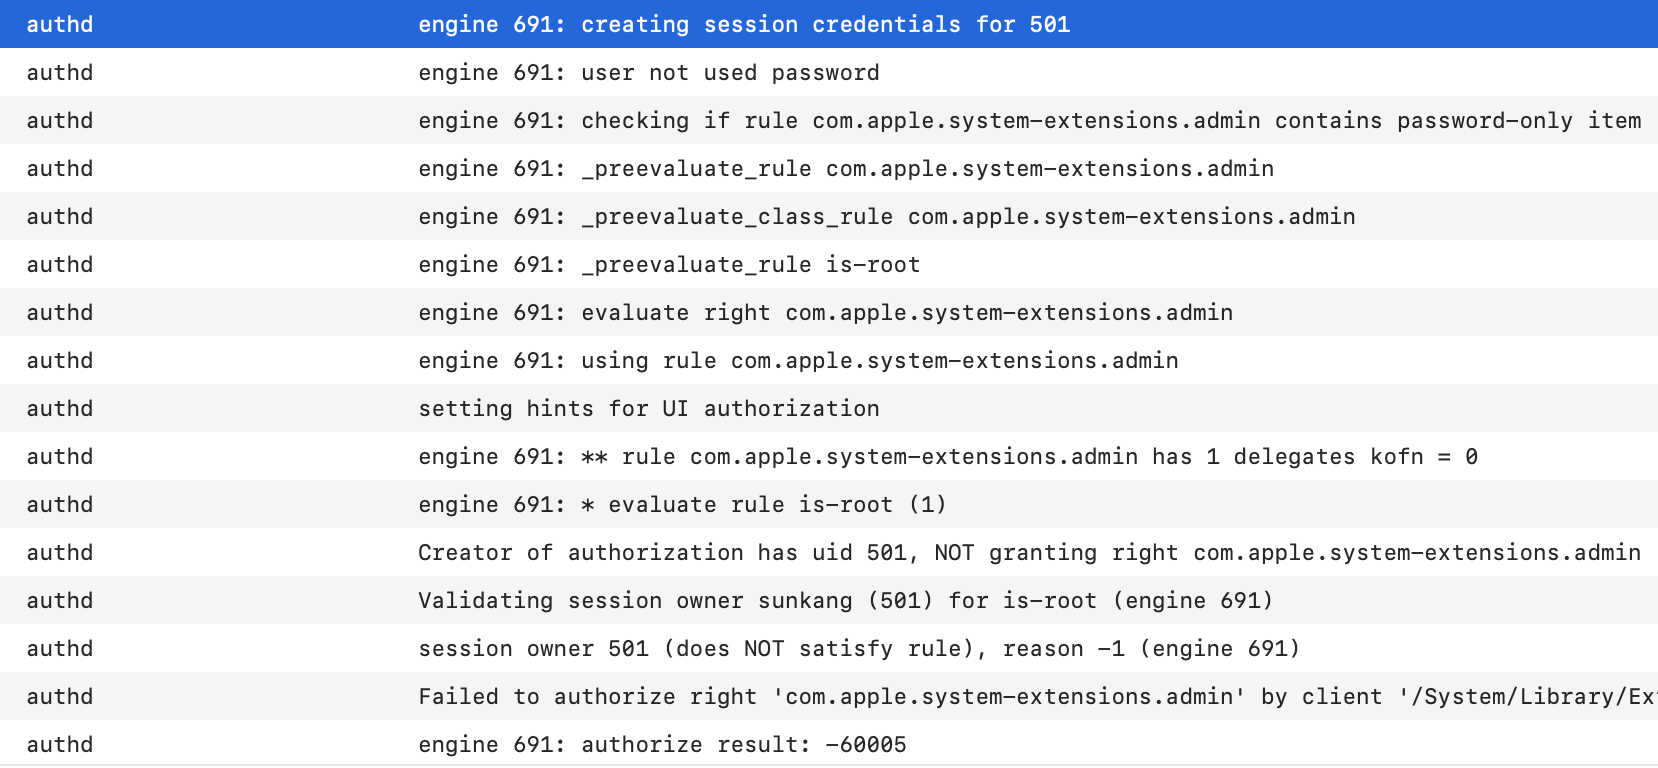The height and width of the screenshot is (768, 1658).
Task: Select the 'Creator of authorization has uid 501' row
Action: 1029,552
